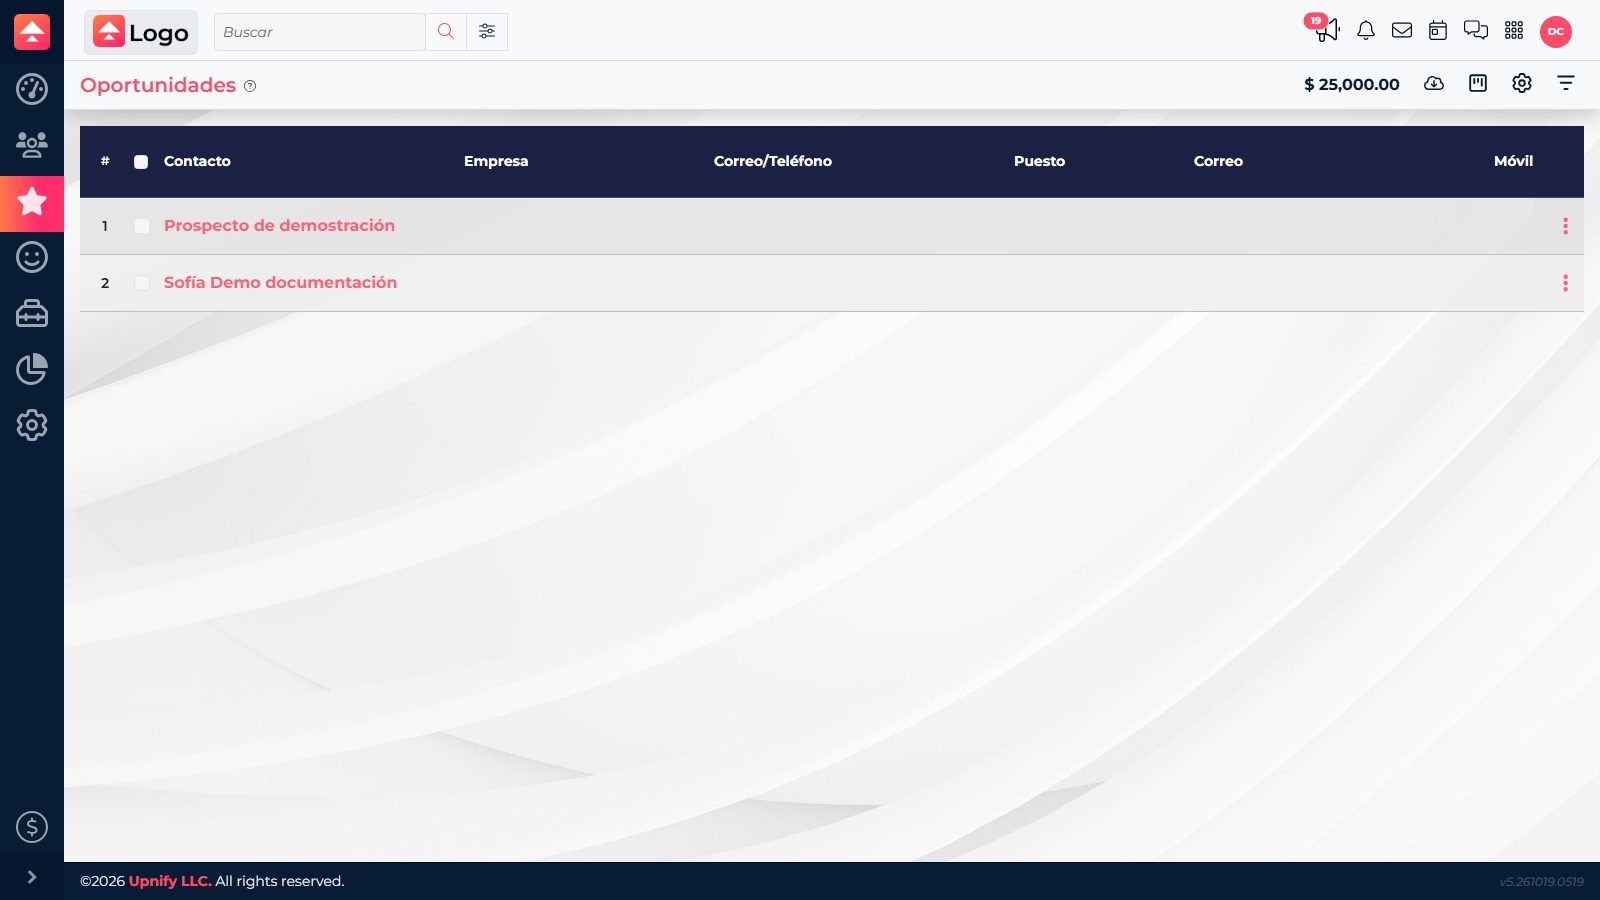Open the briefcase toolbox icon in sidebar
Screen dimensions: 1600x900
coord(32,313)
